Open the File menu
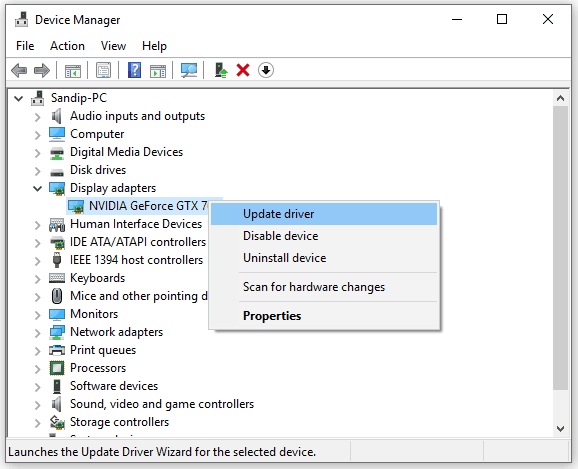Image resolution: width=578 pixels, height=469 pixels. 25,46
